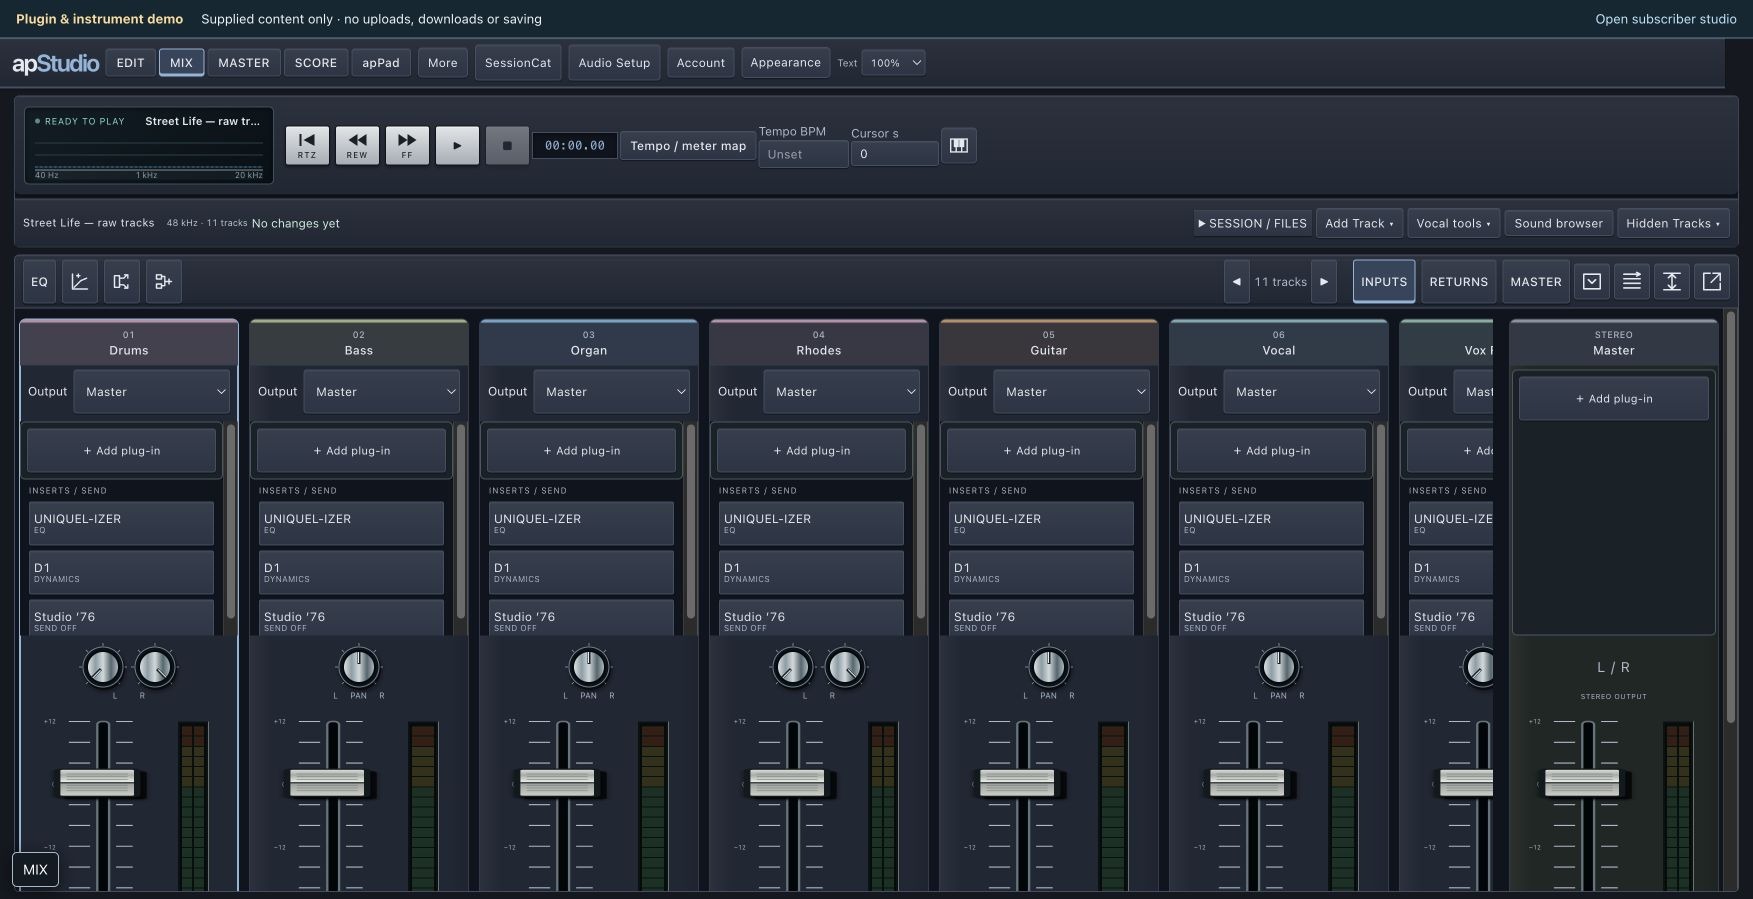The image size is (1753, 899).
Task: Click the lines-with-arrow icon in mixer toolbar
Action: [1632, 282]
